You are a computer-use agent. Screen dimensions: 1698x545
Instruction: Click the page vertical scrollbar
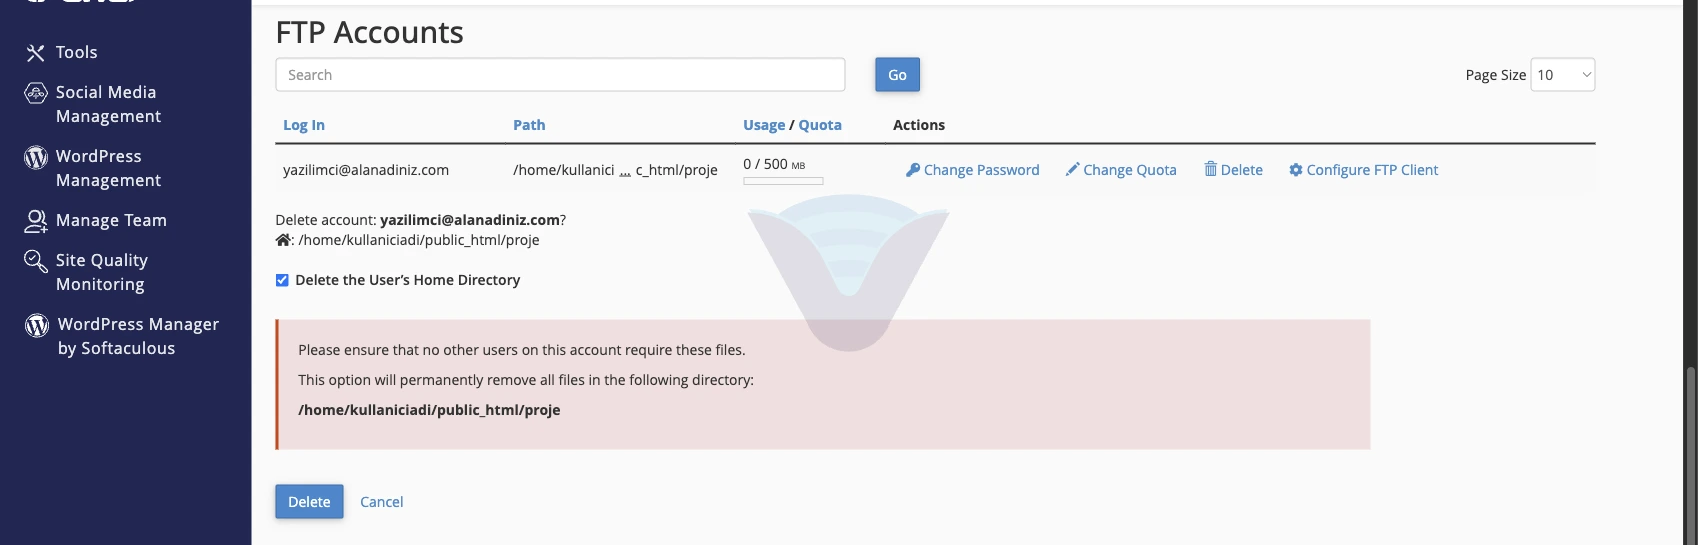tap(1691, 454)
